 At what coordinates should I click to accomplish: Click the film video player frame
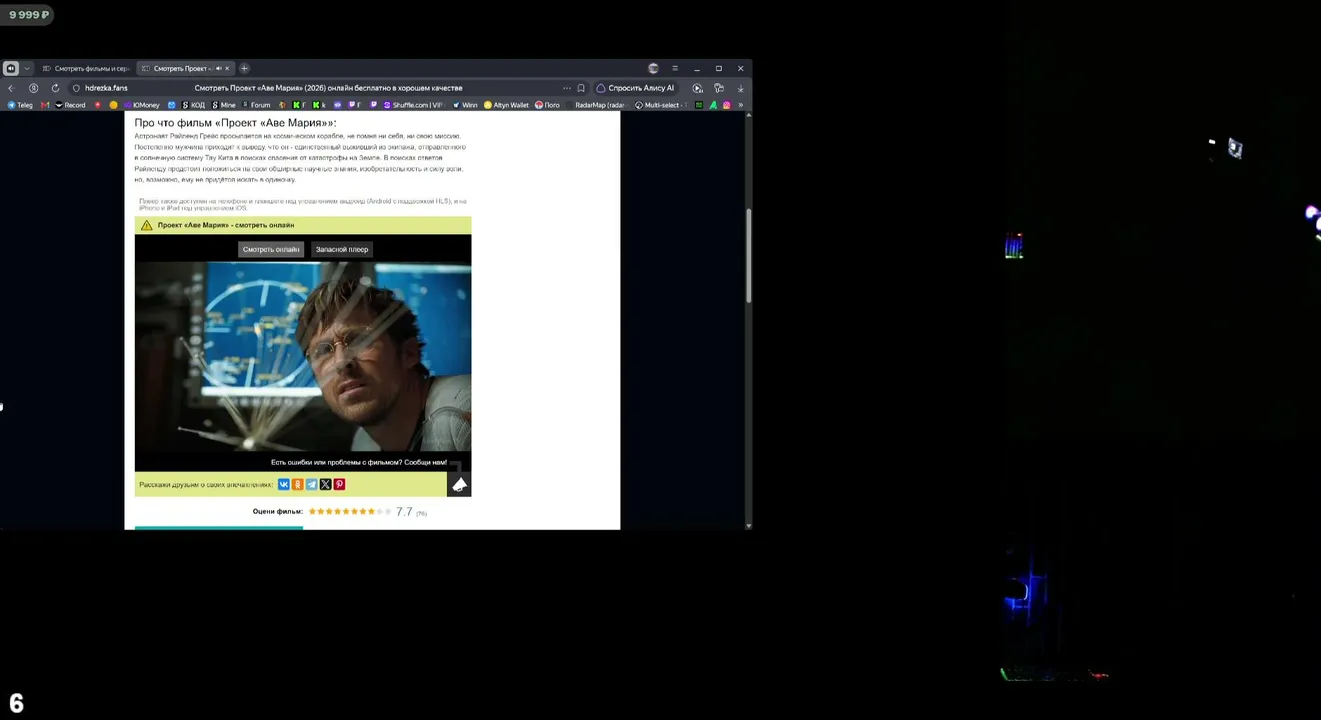303,358
